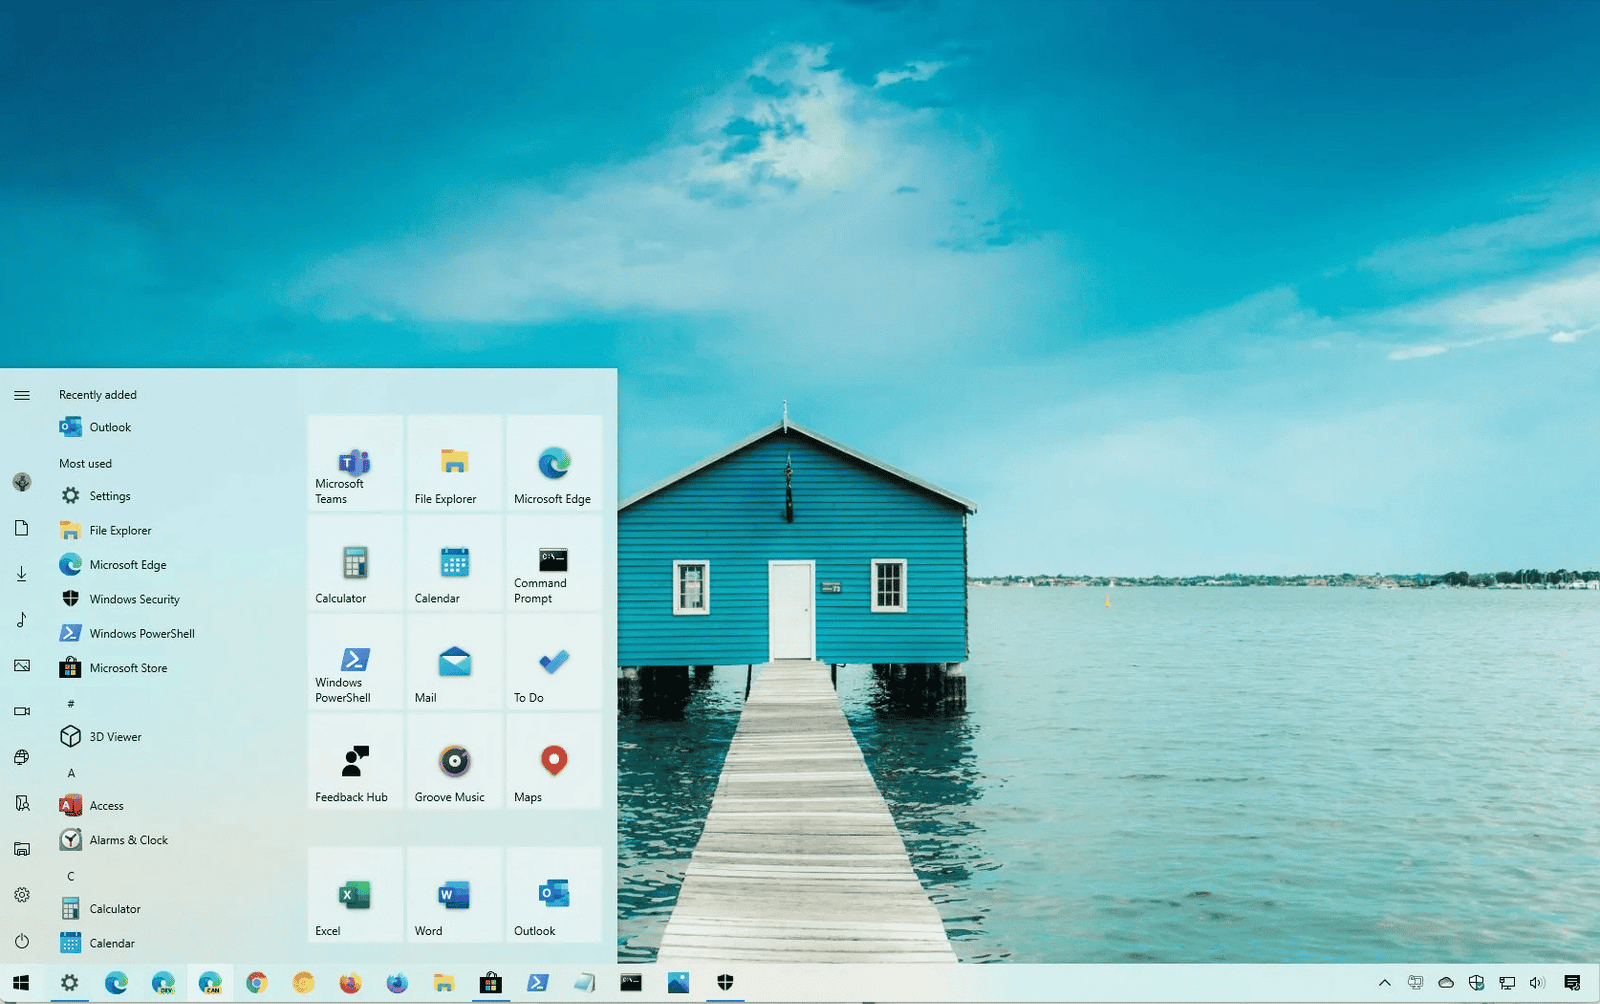Image resolution: width=1600 pixels, height=1004 pixels.
Task: Select Windows Security in the apps list
Action: [134, 599]
